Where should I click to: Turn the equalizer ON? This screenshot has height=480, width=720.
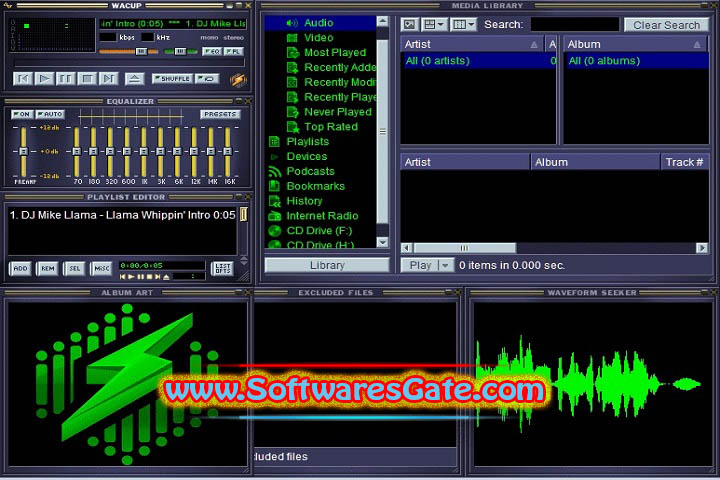point(22,114)
